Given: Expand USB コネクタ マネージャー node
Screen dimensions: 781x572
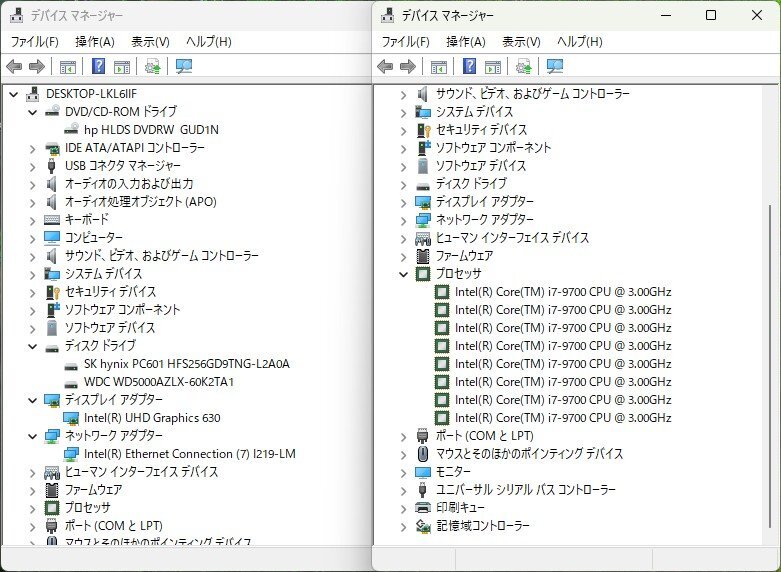Looking at the screenshot, I should tap(33, 166).
